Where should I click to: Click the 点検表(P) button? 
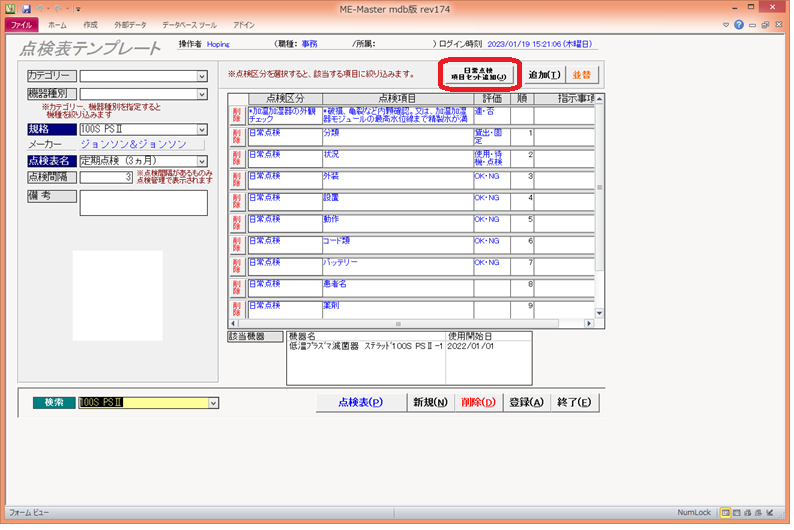[361, 402]
